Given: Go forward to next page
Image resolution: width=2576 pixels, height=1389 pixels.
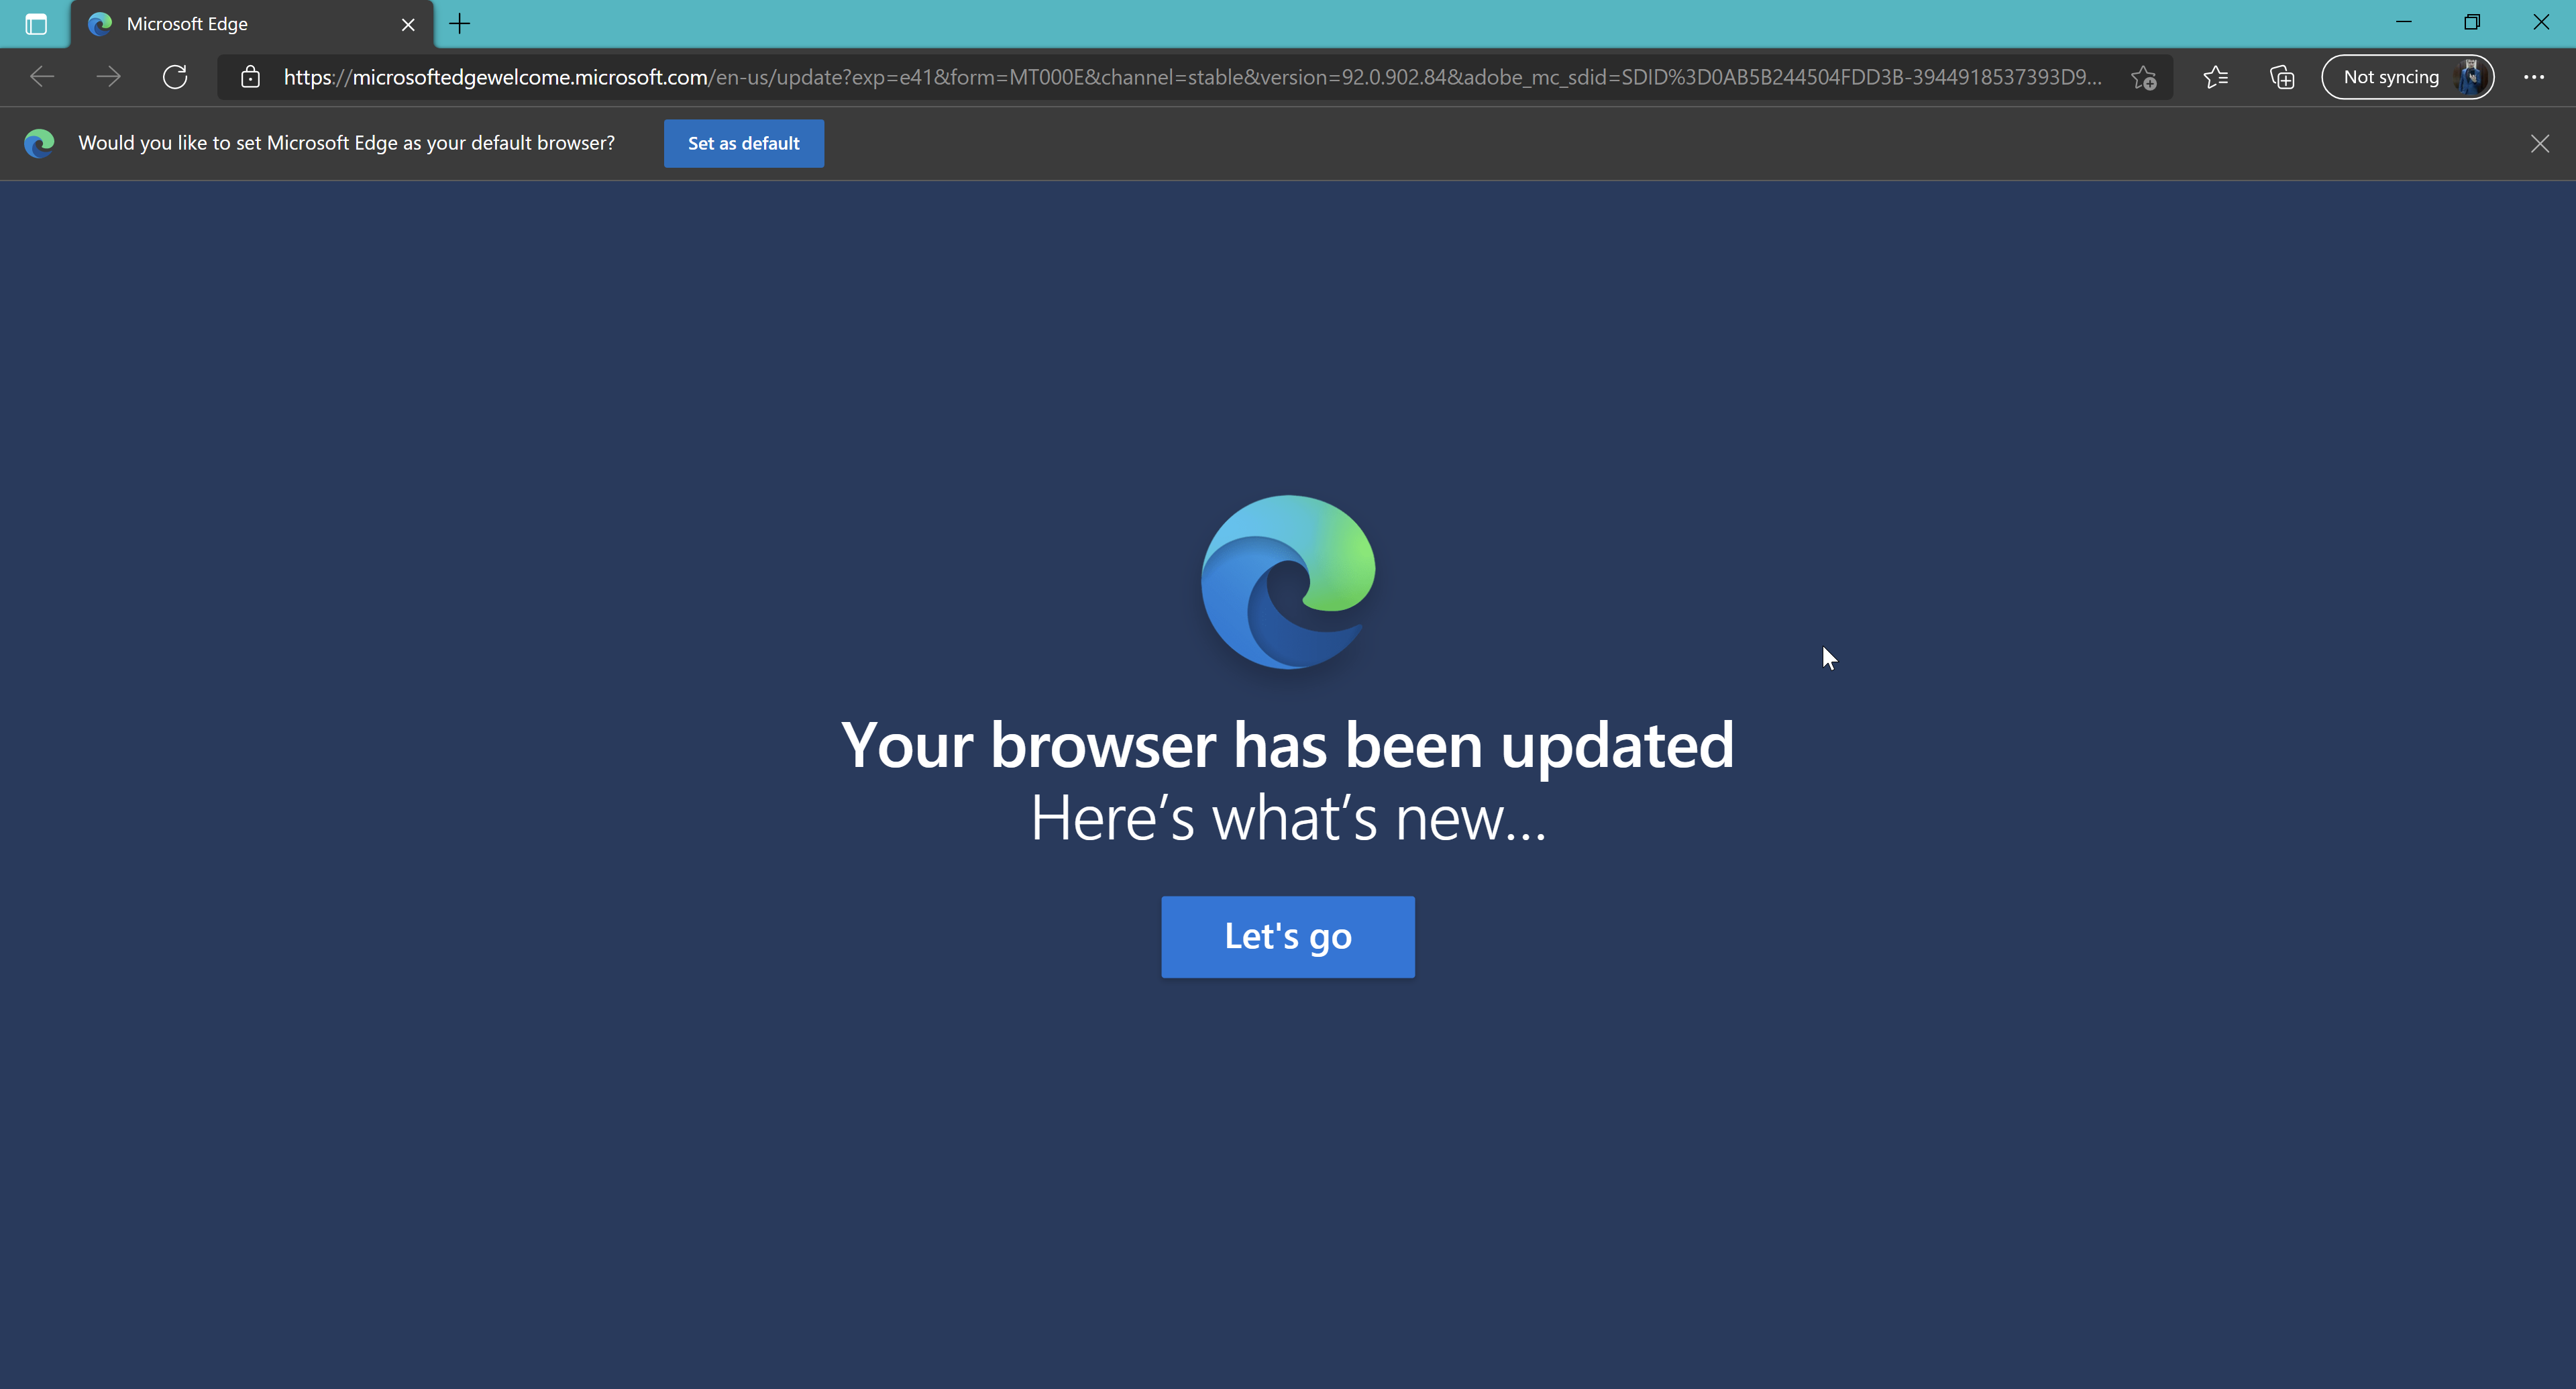Looking at the screenshot, I should [x=108, y=77].
